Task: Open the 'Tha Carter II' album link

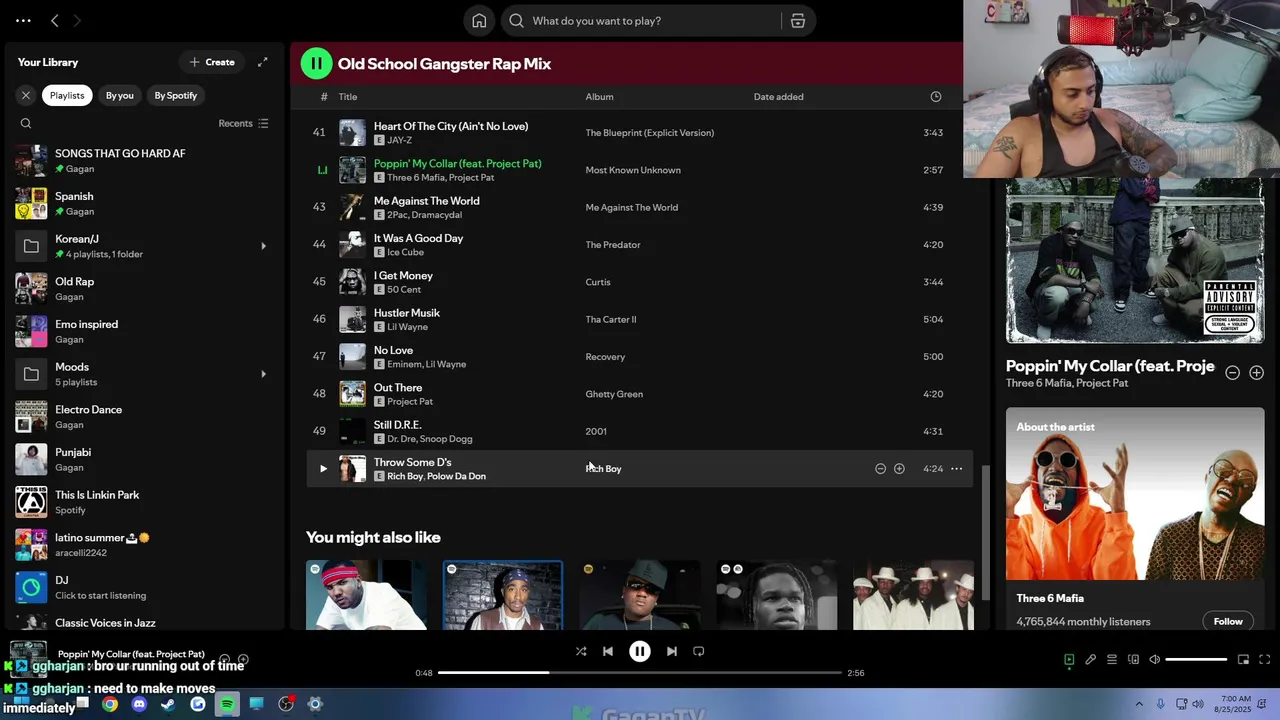Action: click(x=610, y=320)
